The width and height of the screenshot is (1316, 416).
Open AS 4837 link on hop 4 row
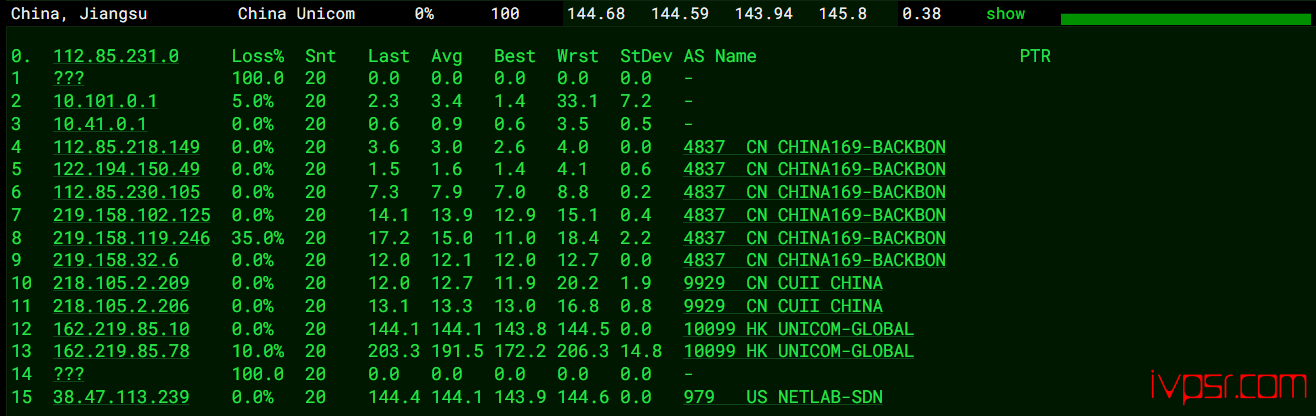pos(815,147)
